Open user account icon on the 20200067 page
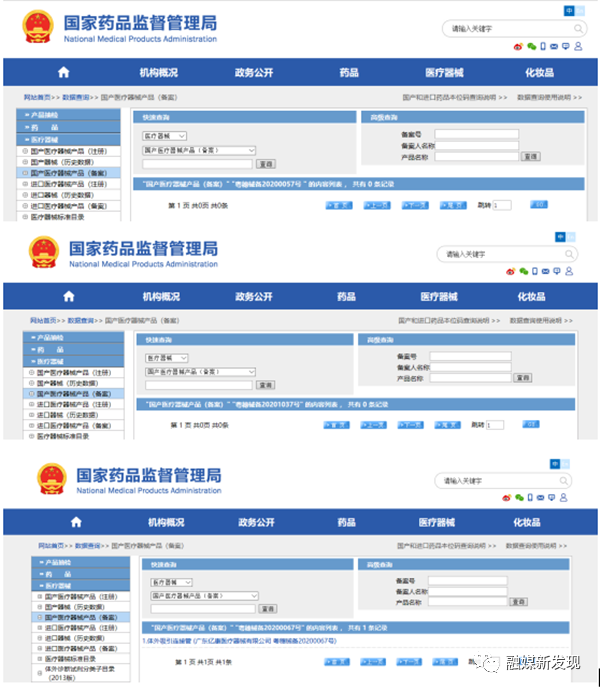Screen dimensions: 600x690 (563, 497)
